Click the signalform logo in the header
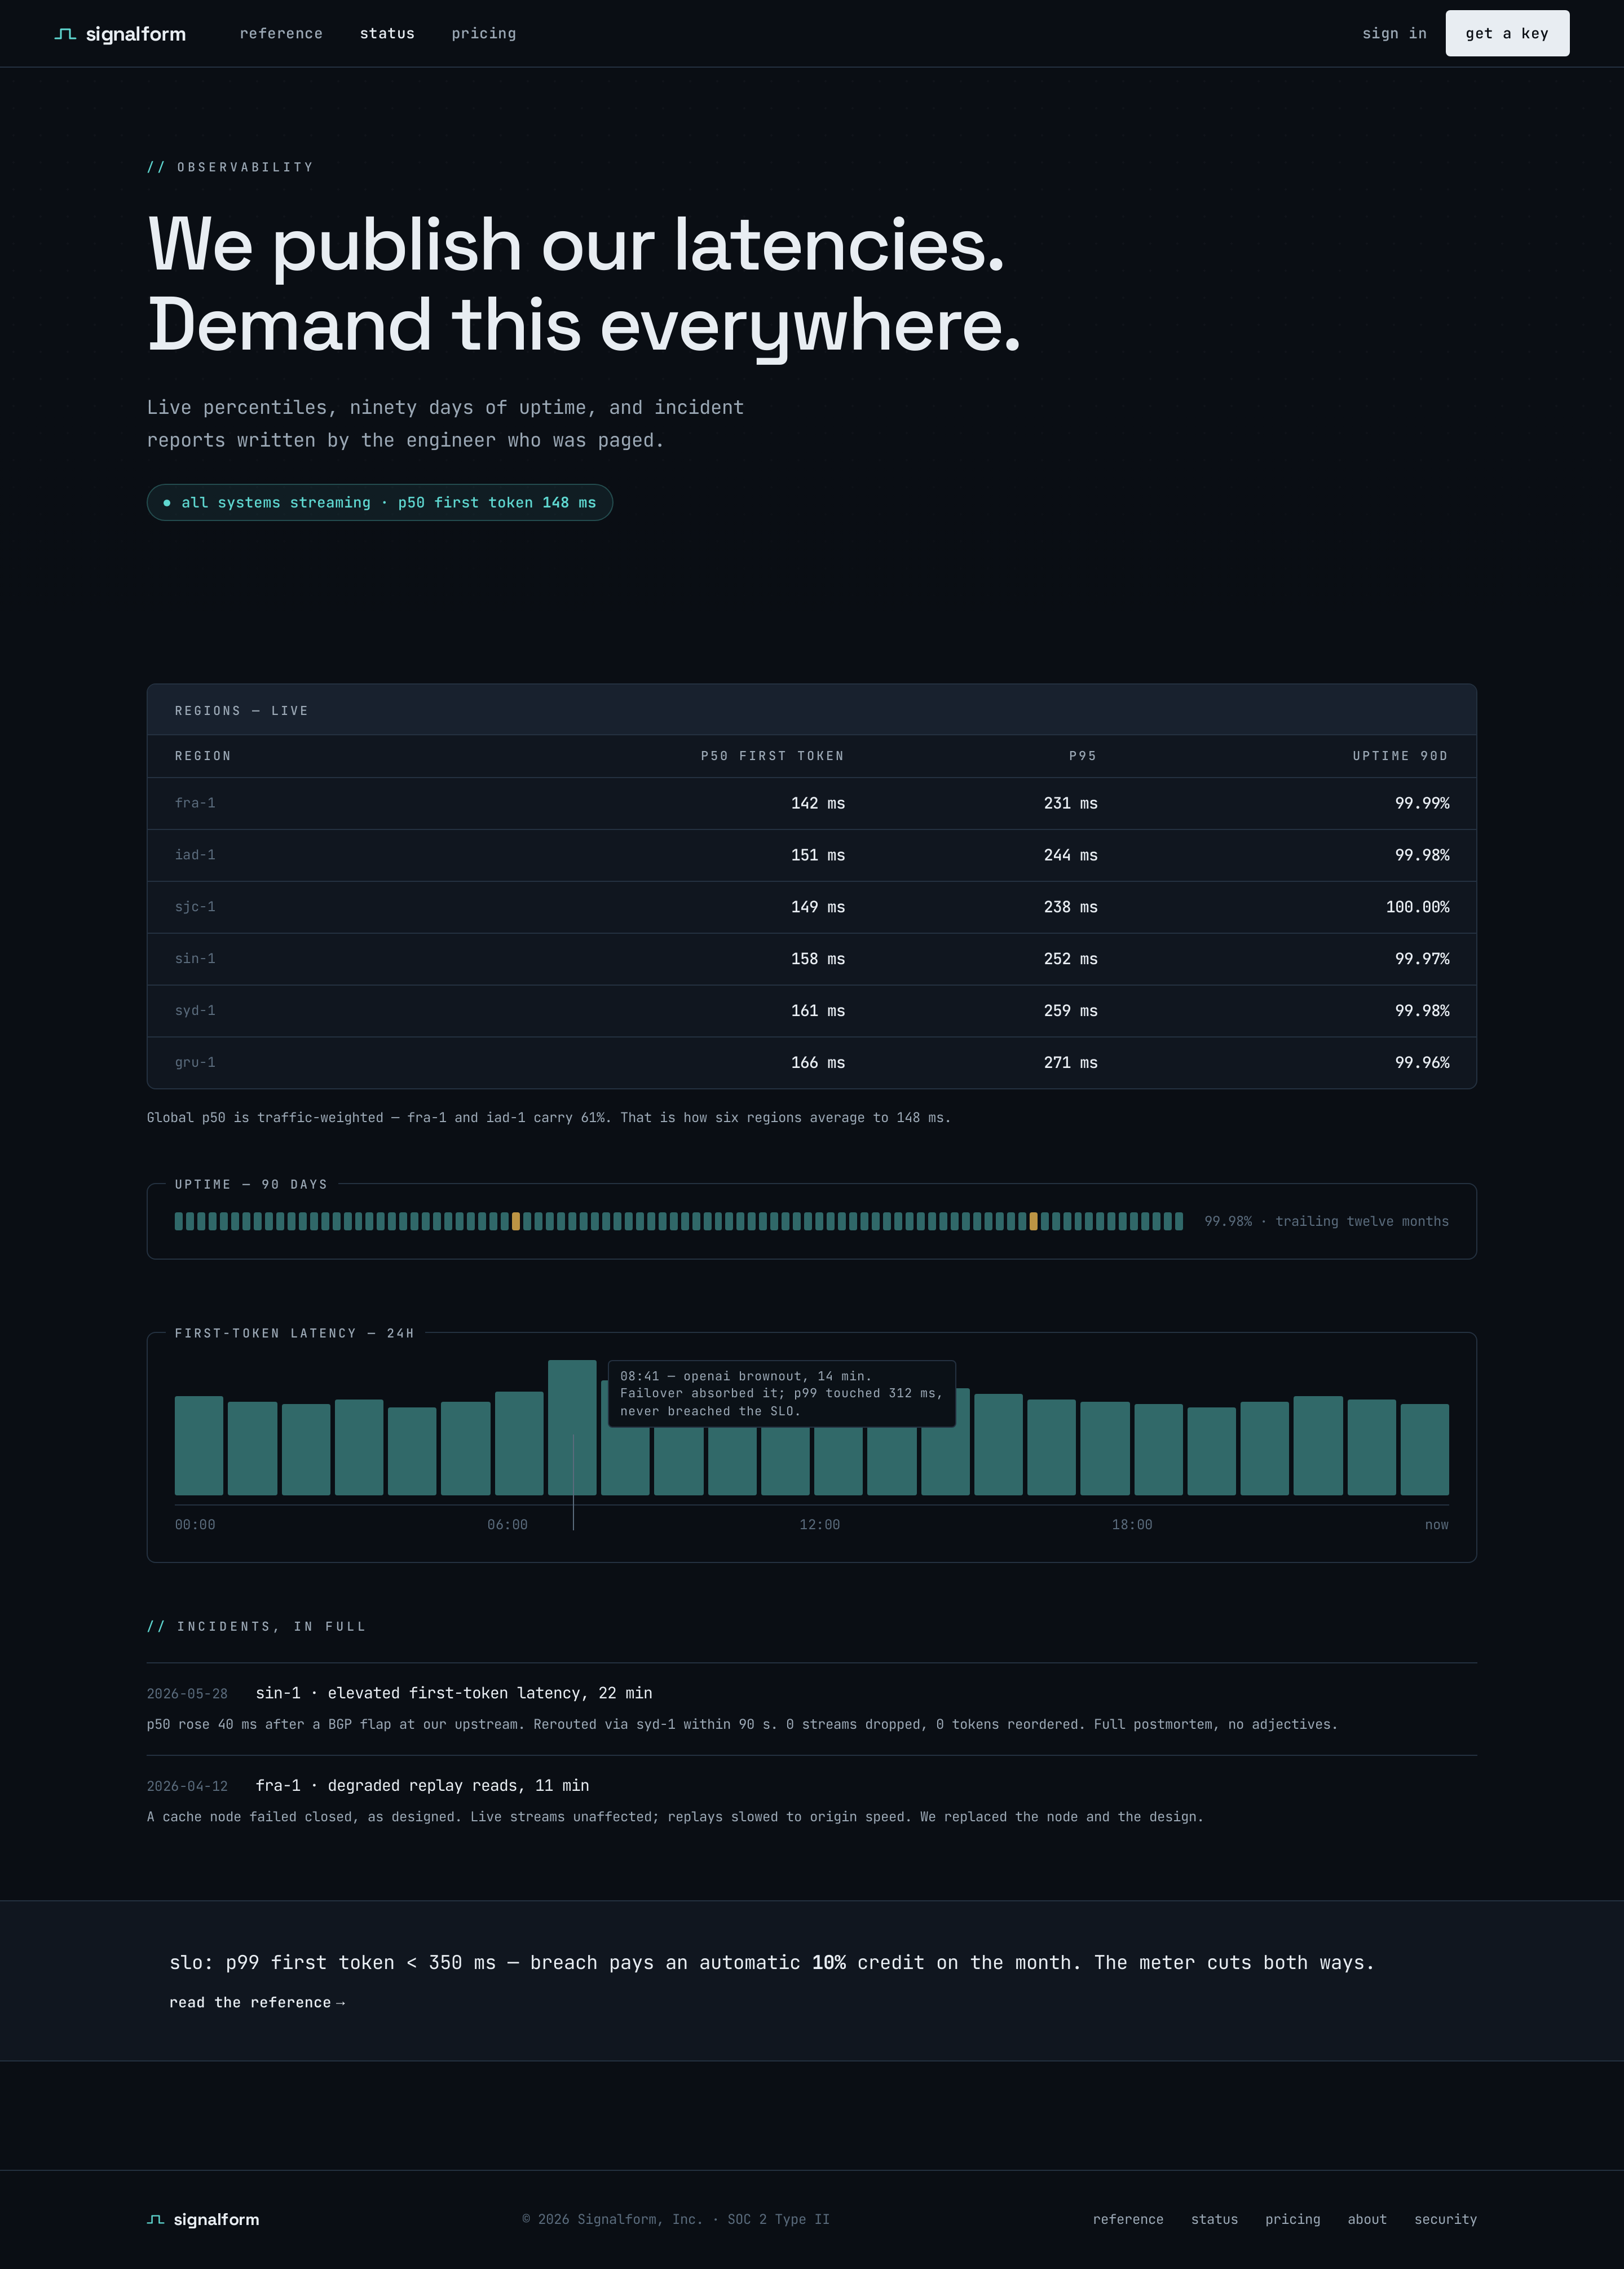This screenshot has width=1624, height=2269. pyautogui.click(x=120, y=34)
